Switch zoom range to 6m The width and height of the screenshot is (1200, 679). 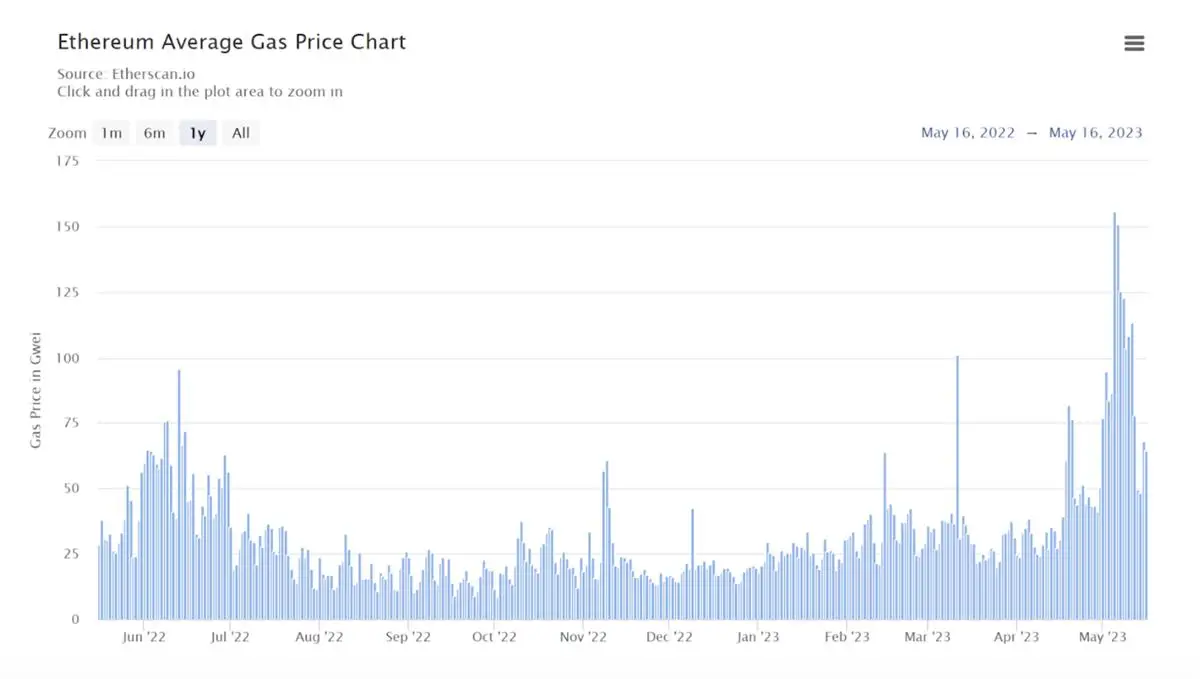[x=154, y=133]
